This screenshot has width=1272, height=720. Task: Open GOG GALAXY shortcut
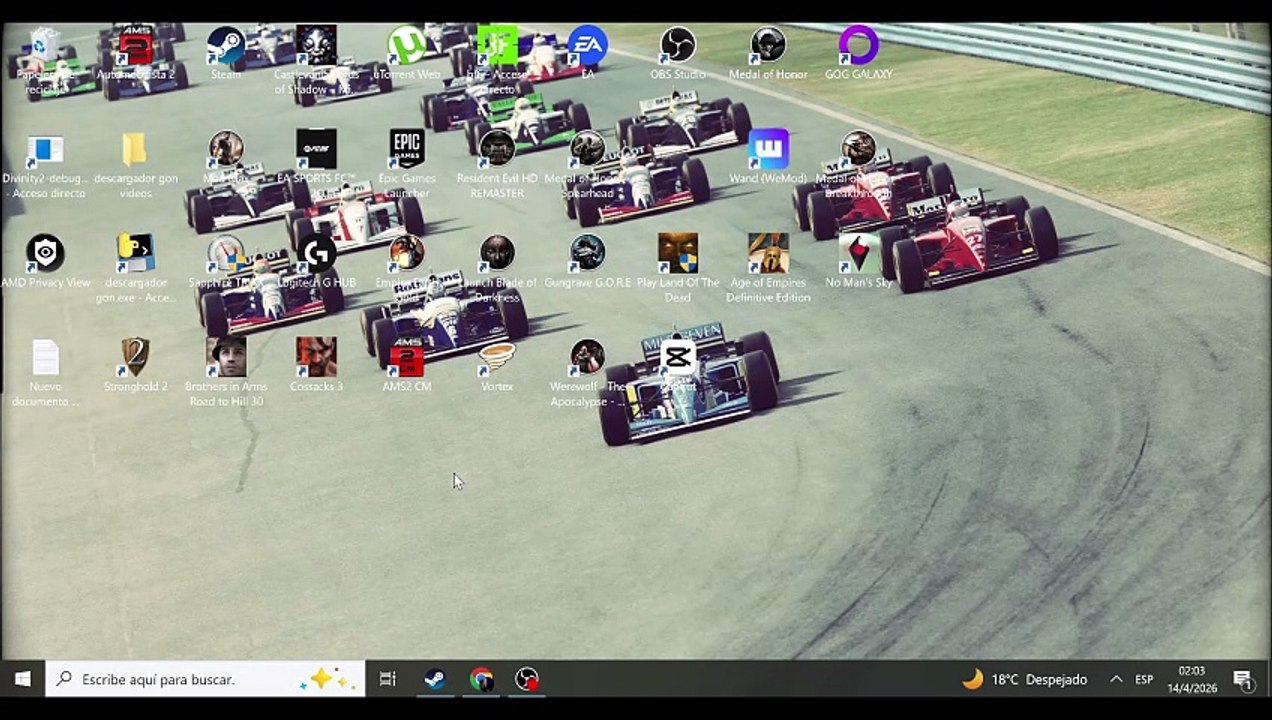(858, 54)
